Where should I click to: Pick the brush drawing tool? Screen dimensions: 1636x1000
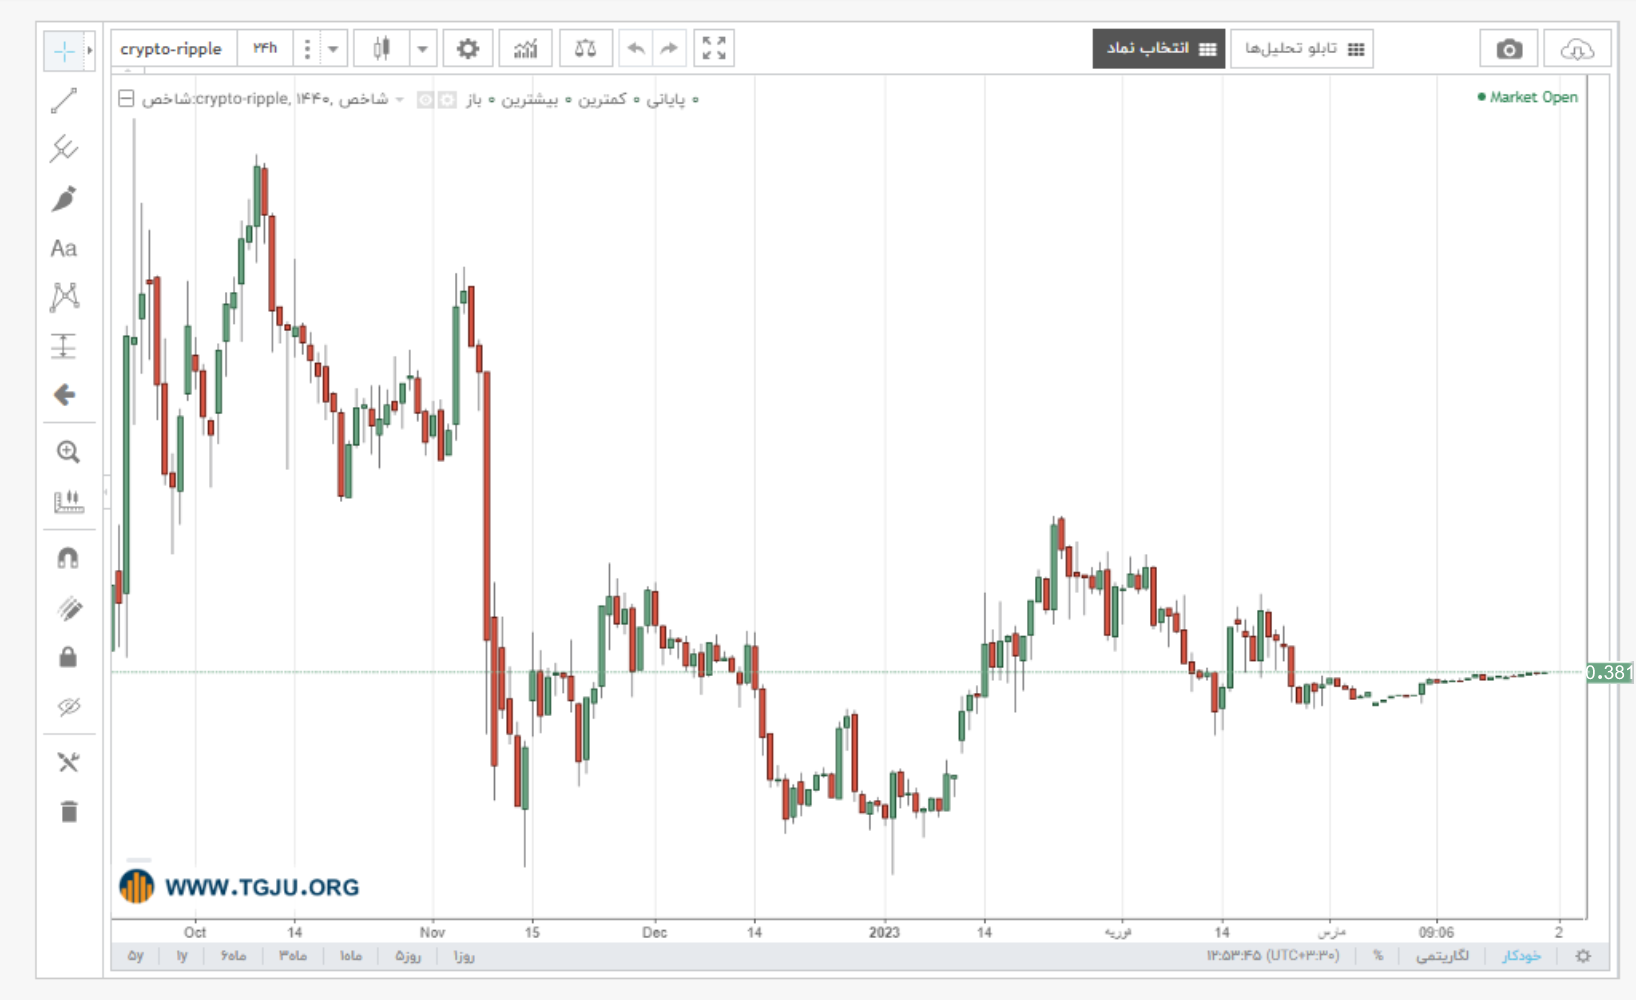pos(64,198)
